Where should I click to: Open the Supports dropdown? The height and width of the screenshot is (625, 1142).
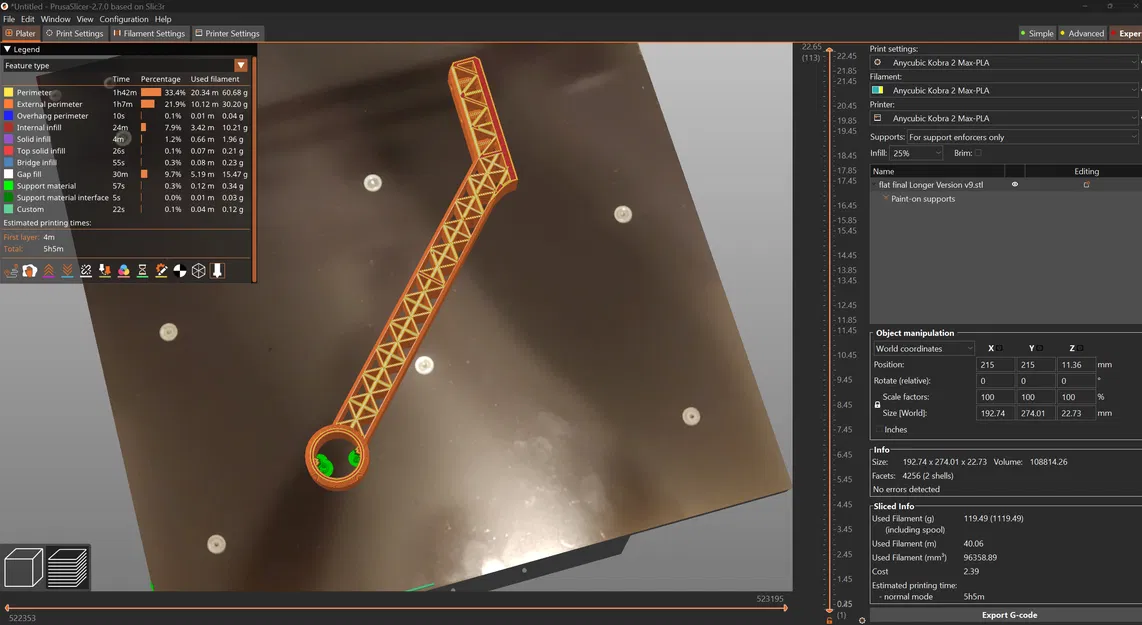1023,137
